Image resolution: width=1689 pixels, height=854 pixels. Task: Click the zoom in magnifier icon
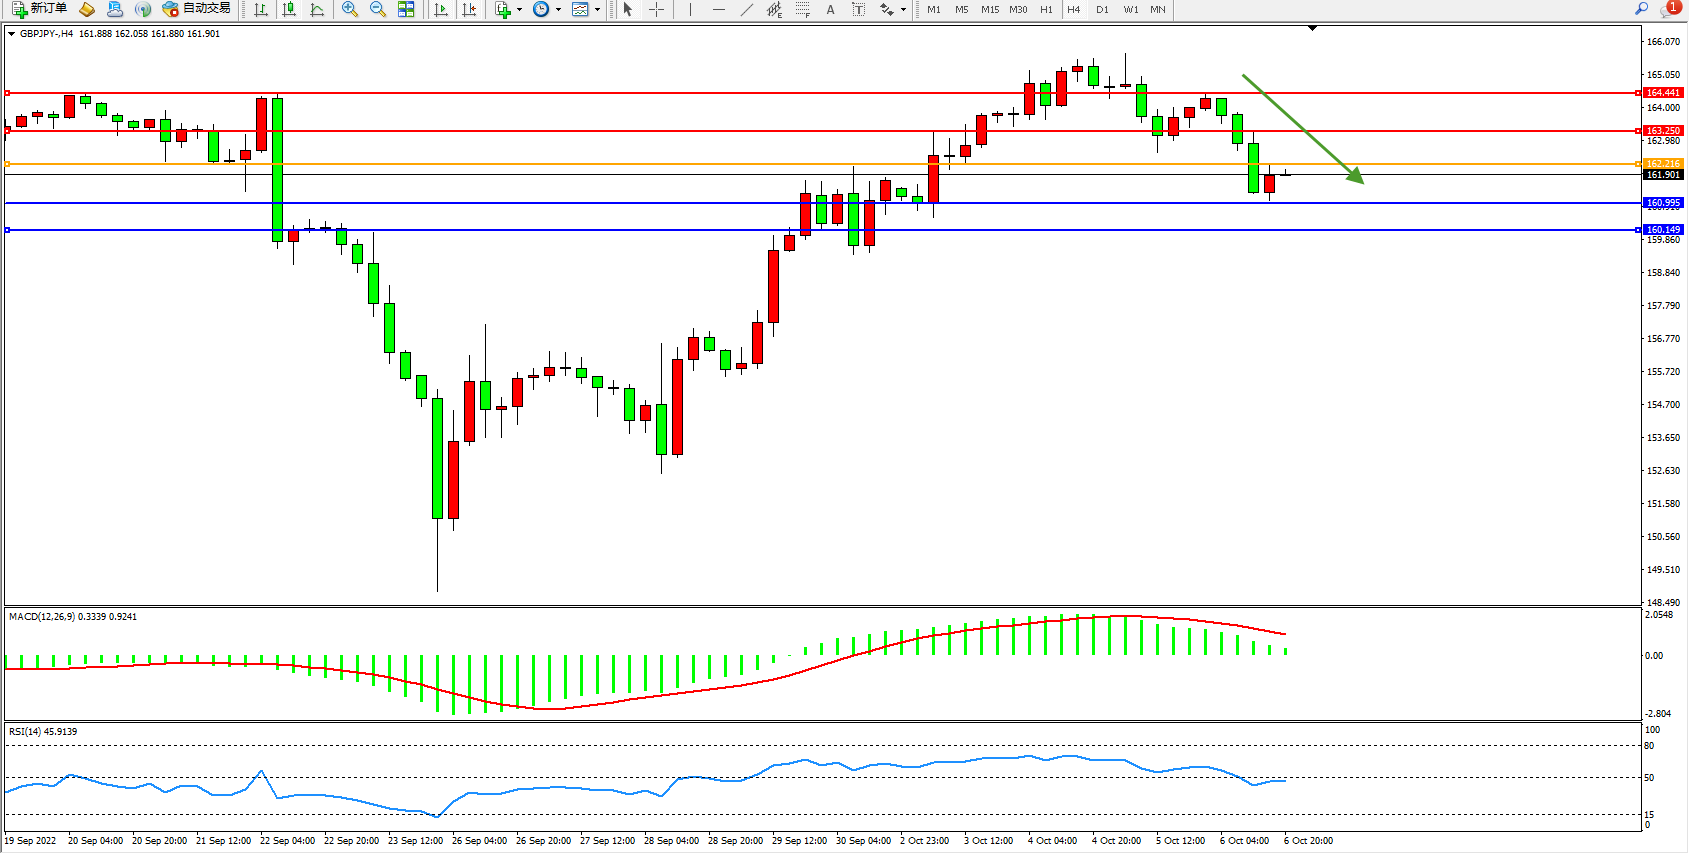tap(349, 9)
